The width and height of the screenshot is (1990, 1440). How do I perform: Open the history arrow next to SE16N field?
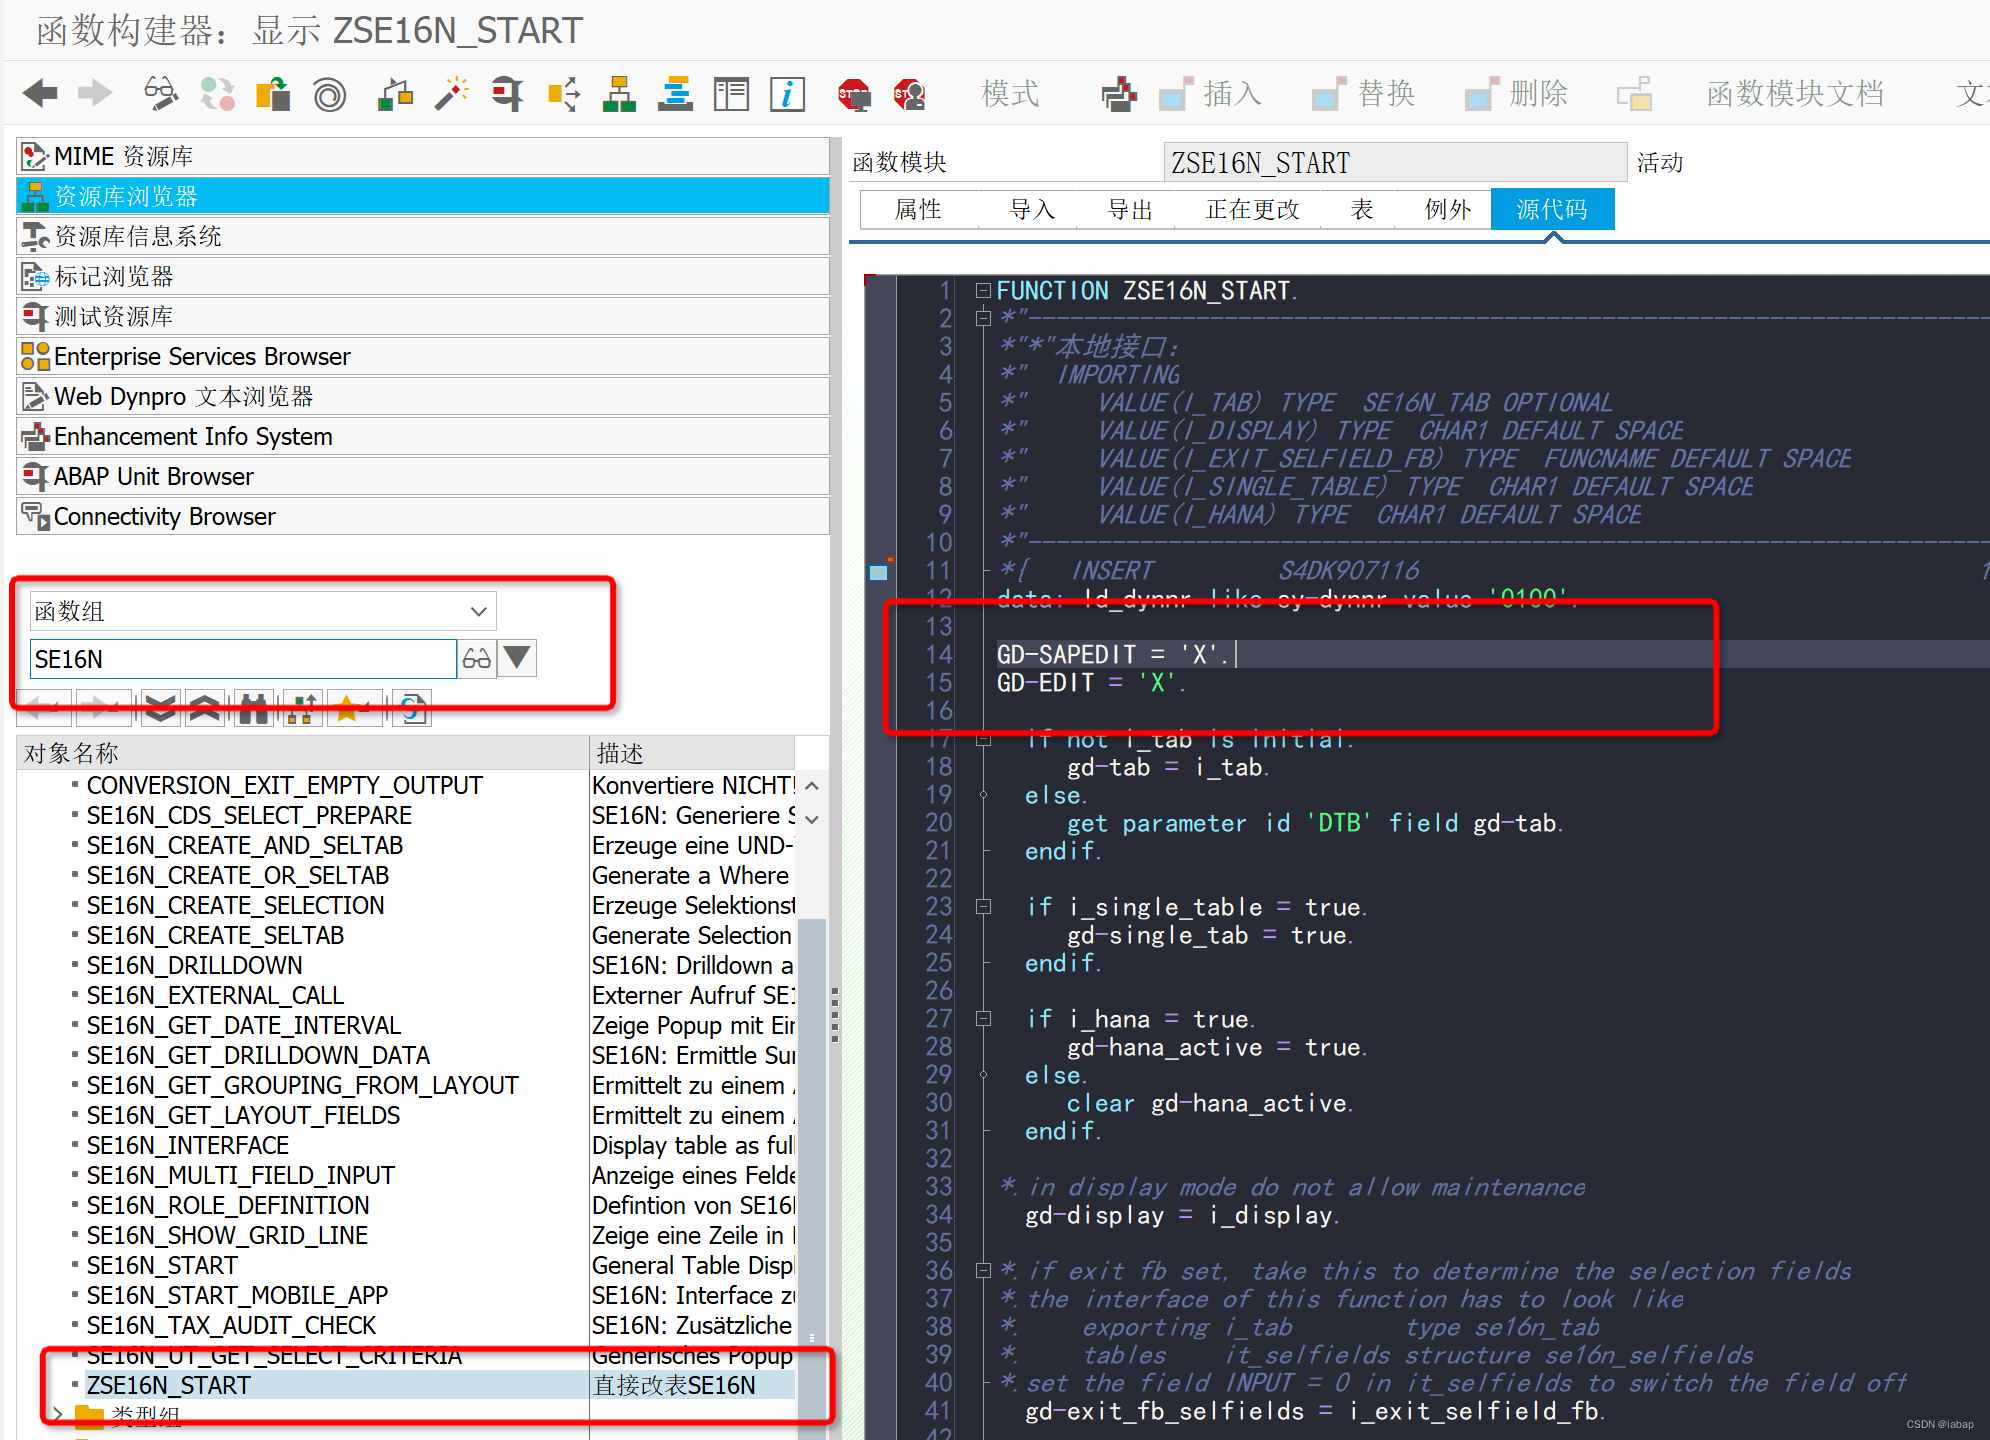coord(517,659)
